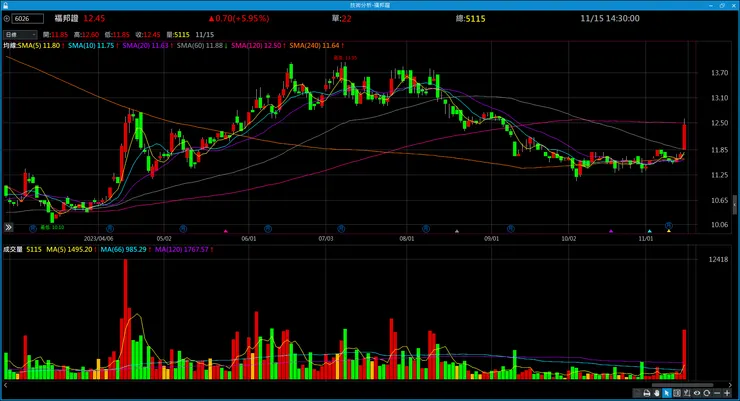Click the tall red candlestick on 11/15

(684, 137)
